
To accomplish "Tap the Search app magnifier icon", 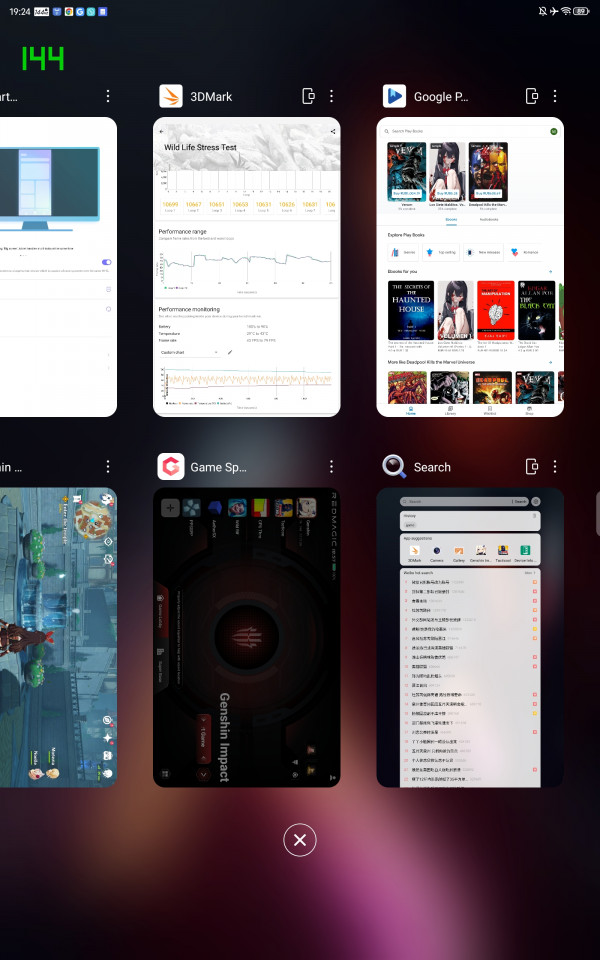I will point(394,467).
